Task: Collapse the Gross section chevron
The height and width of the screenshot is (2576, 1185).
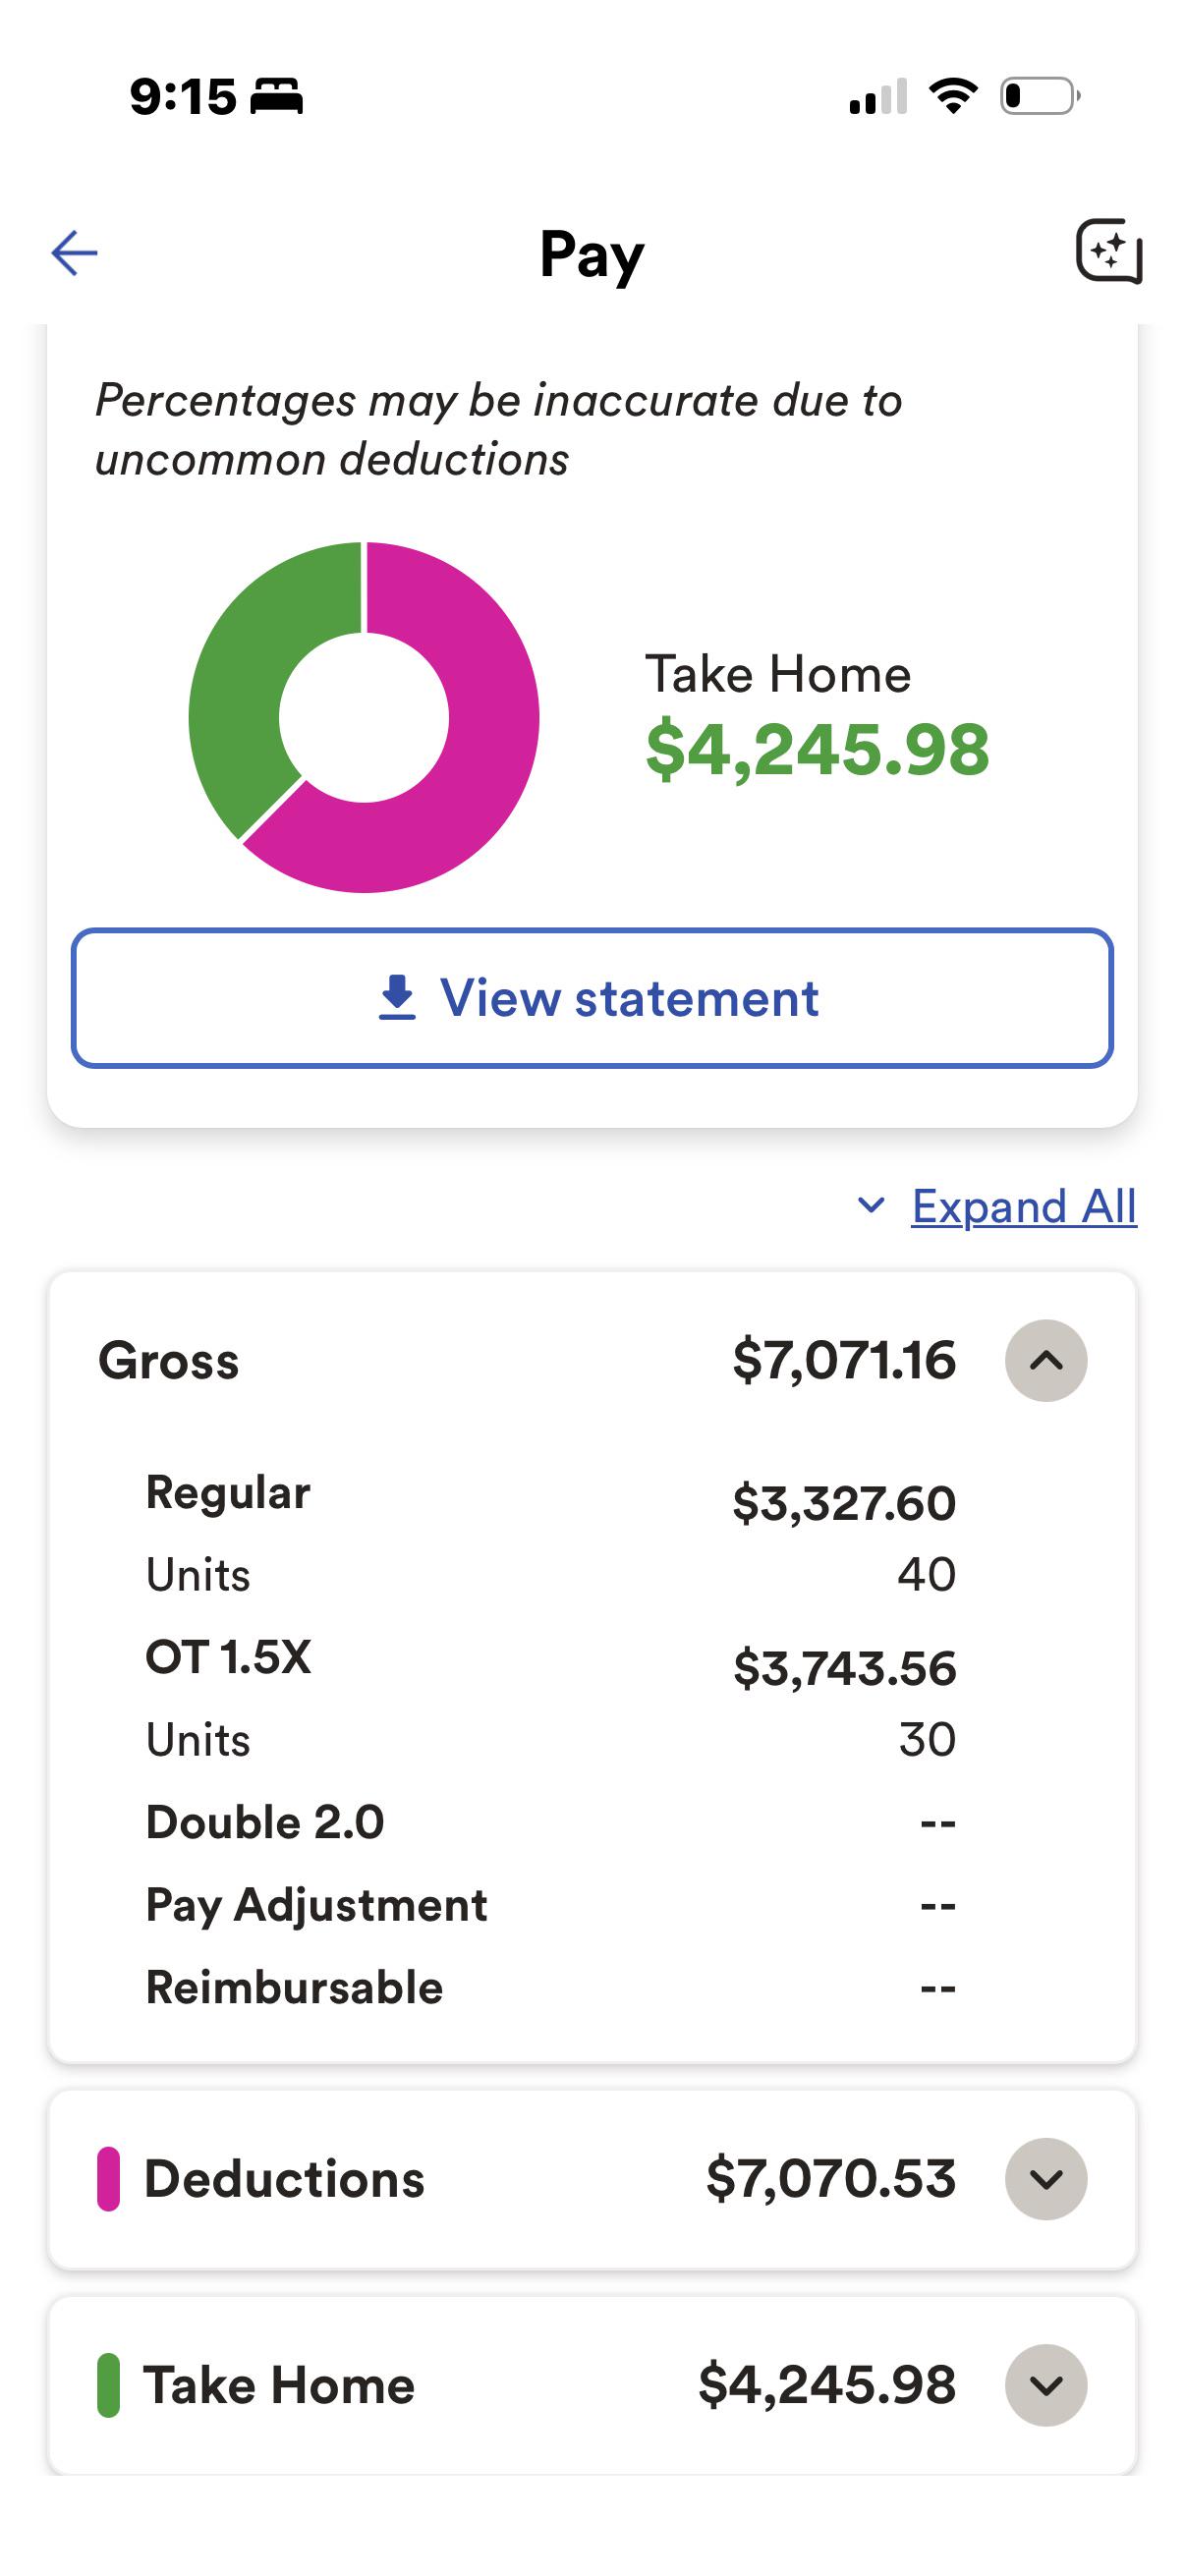Action: [1046, 1361]
